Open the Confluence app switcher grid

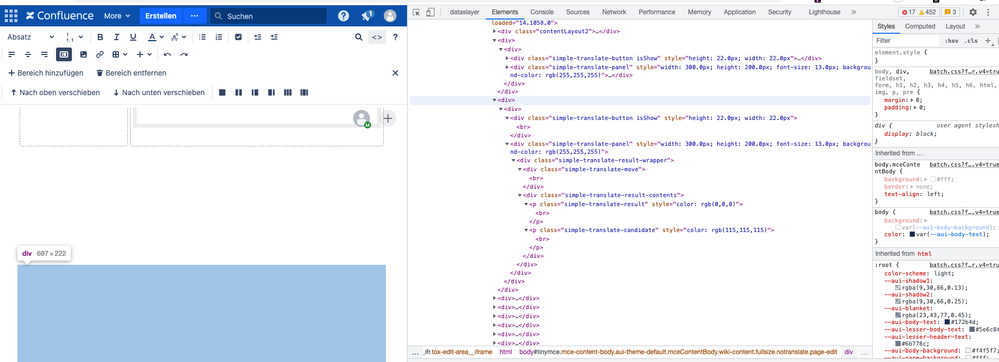point(11,16)
